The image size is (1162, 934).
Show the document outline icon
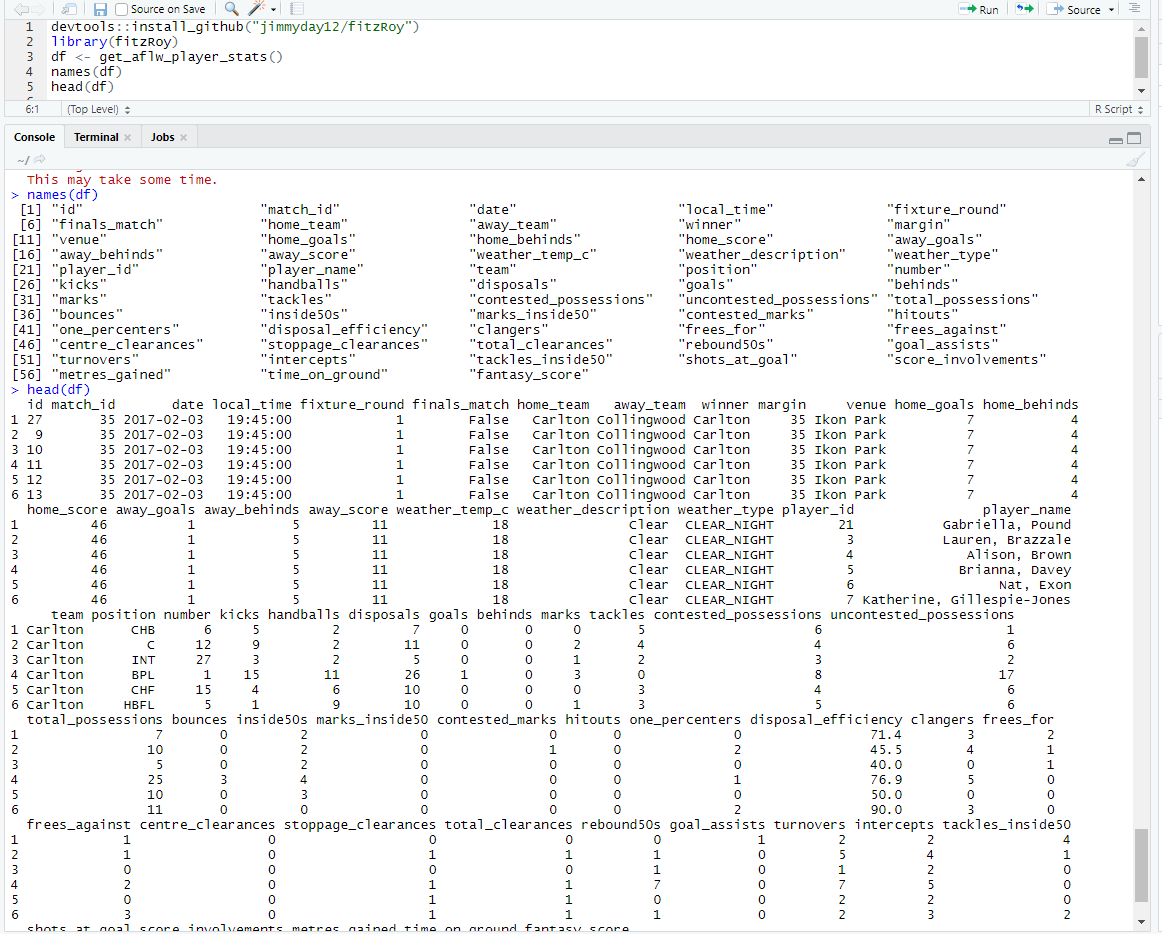[x=1135, y=9]
